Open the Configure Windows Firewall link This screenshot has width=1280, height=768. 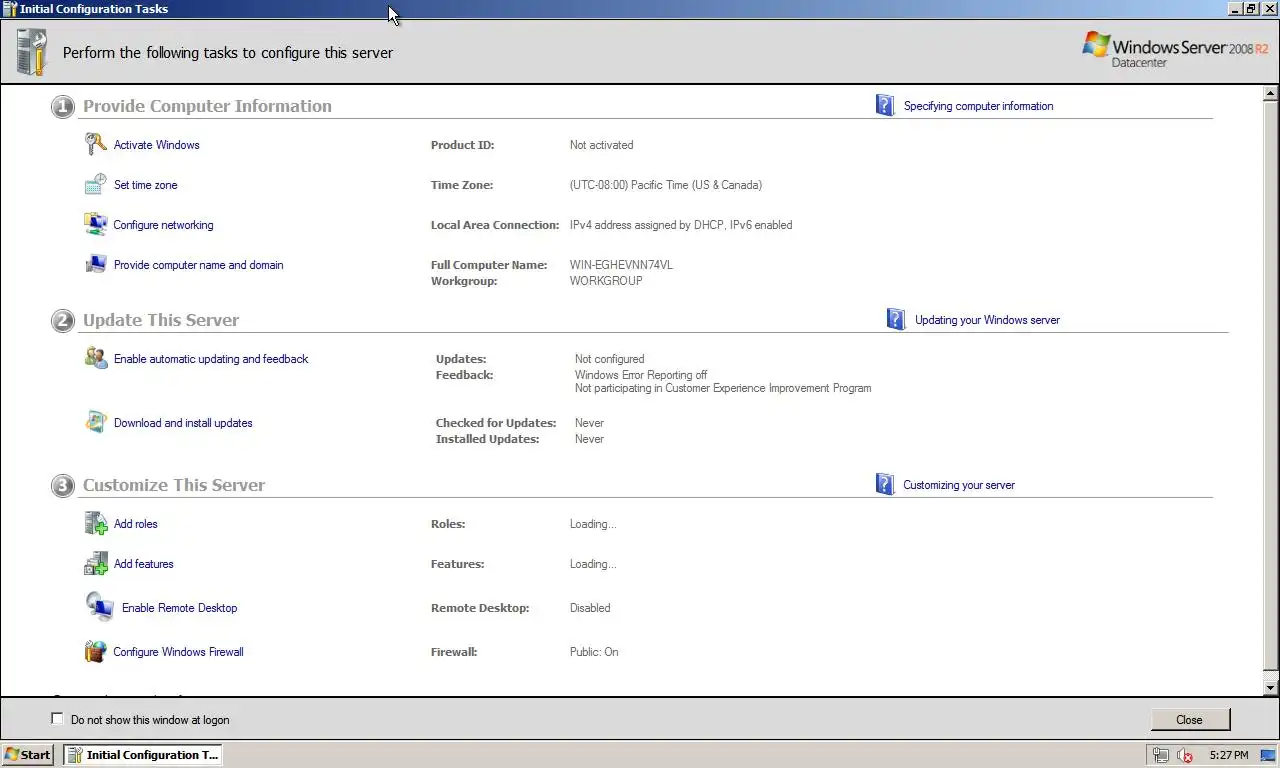[x=178, y=652]
